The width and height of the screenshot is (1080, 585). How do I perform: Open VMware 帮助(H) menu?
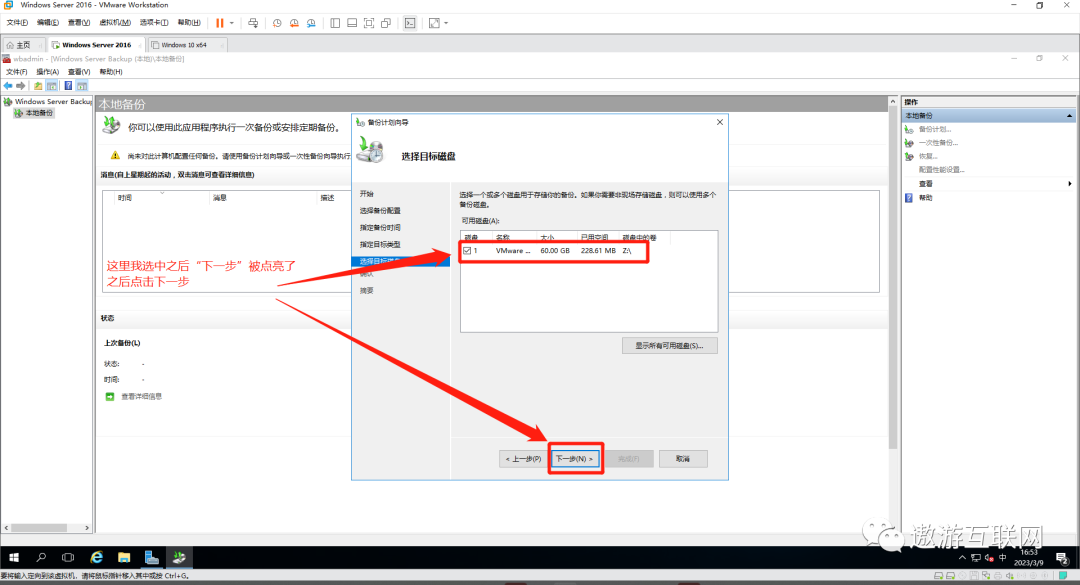click(x=189, y=23)
